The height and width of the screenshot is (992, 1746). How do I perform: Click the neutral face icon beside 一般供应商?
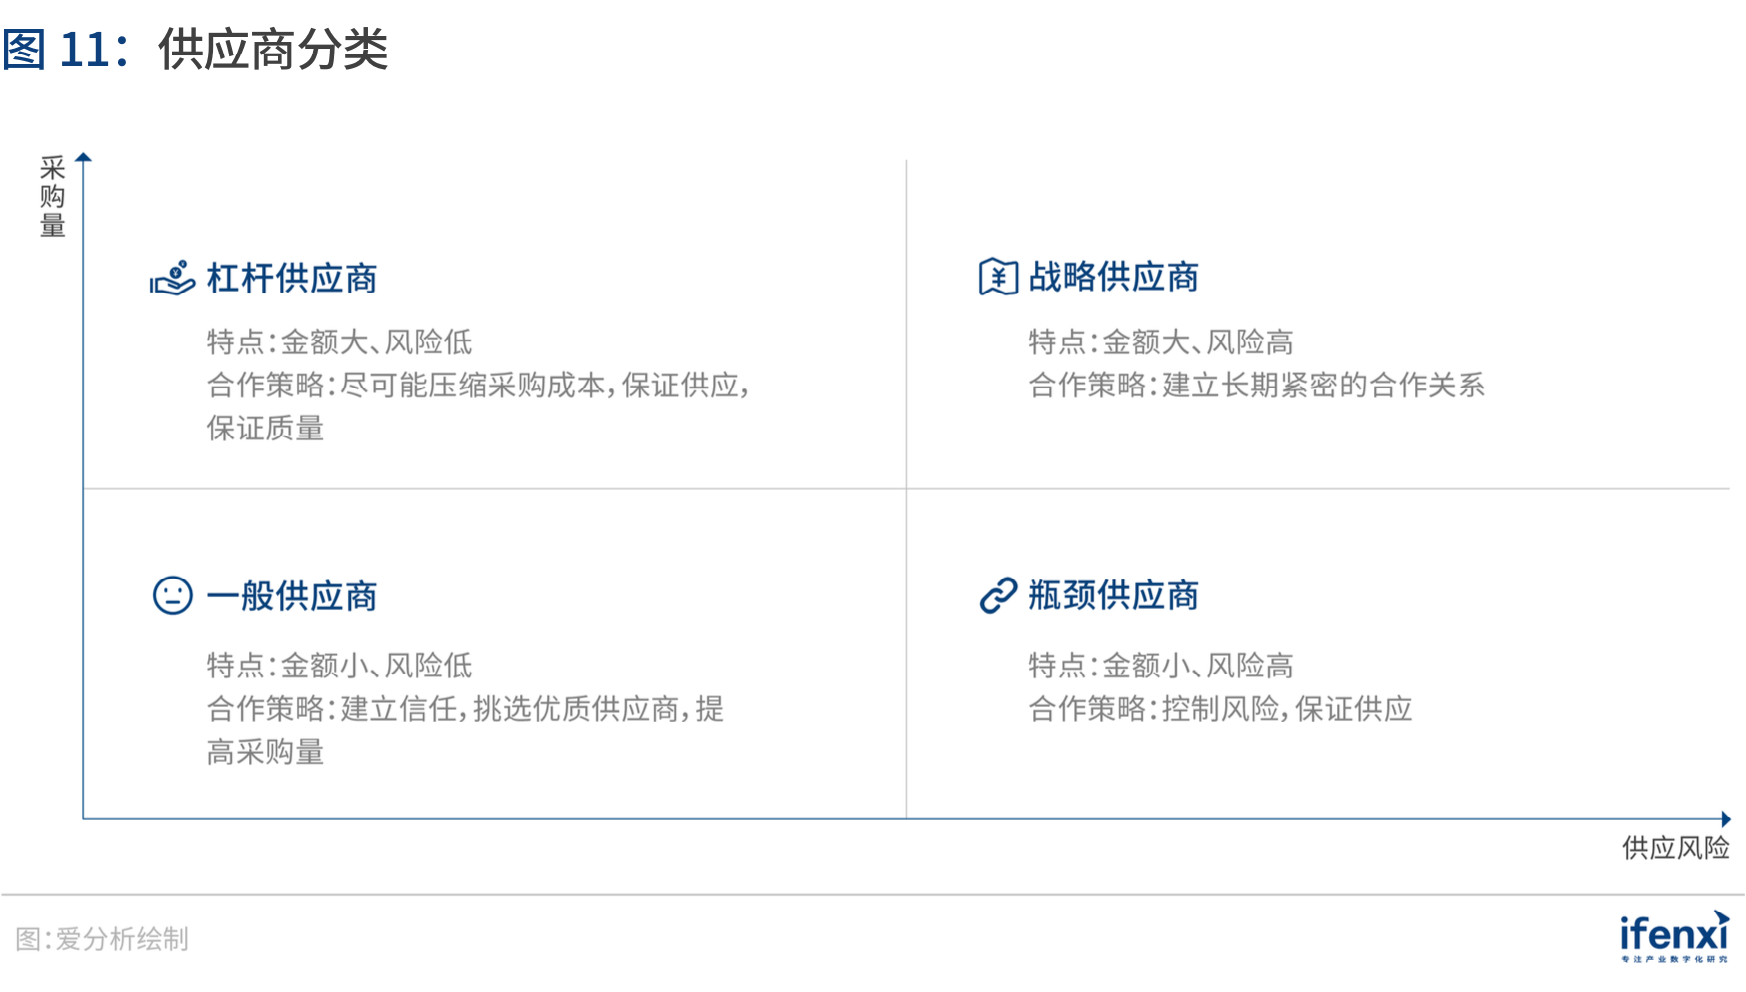click(x=172, y=595)
